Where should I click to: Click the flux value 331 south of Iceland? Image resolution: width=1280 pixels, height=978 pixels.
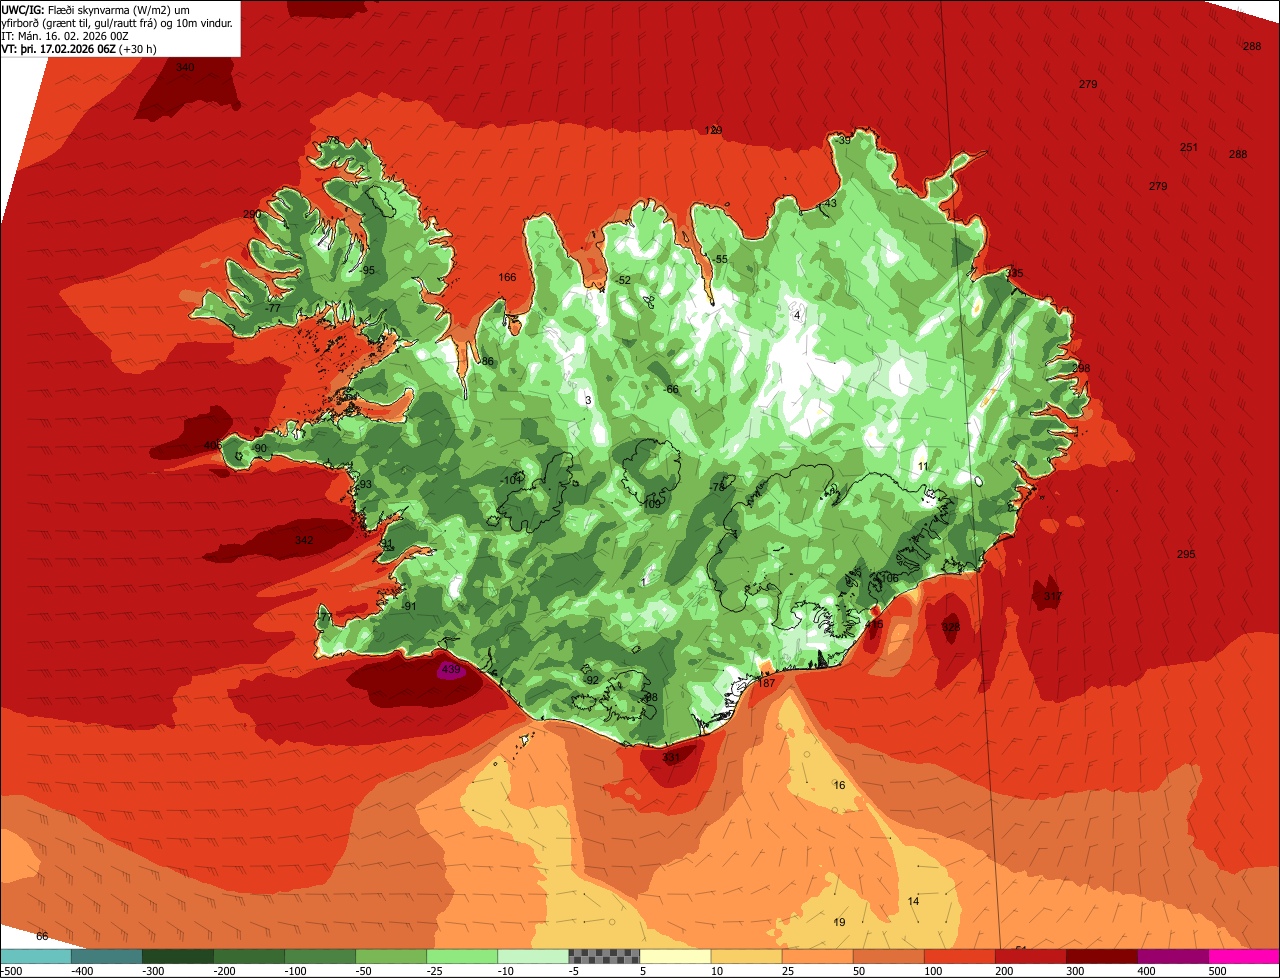coord(671,758)
